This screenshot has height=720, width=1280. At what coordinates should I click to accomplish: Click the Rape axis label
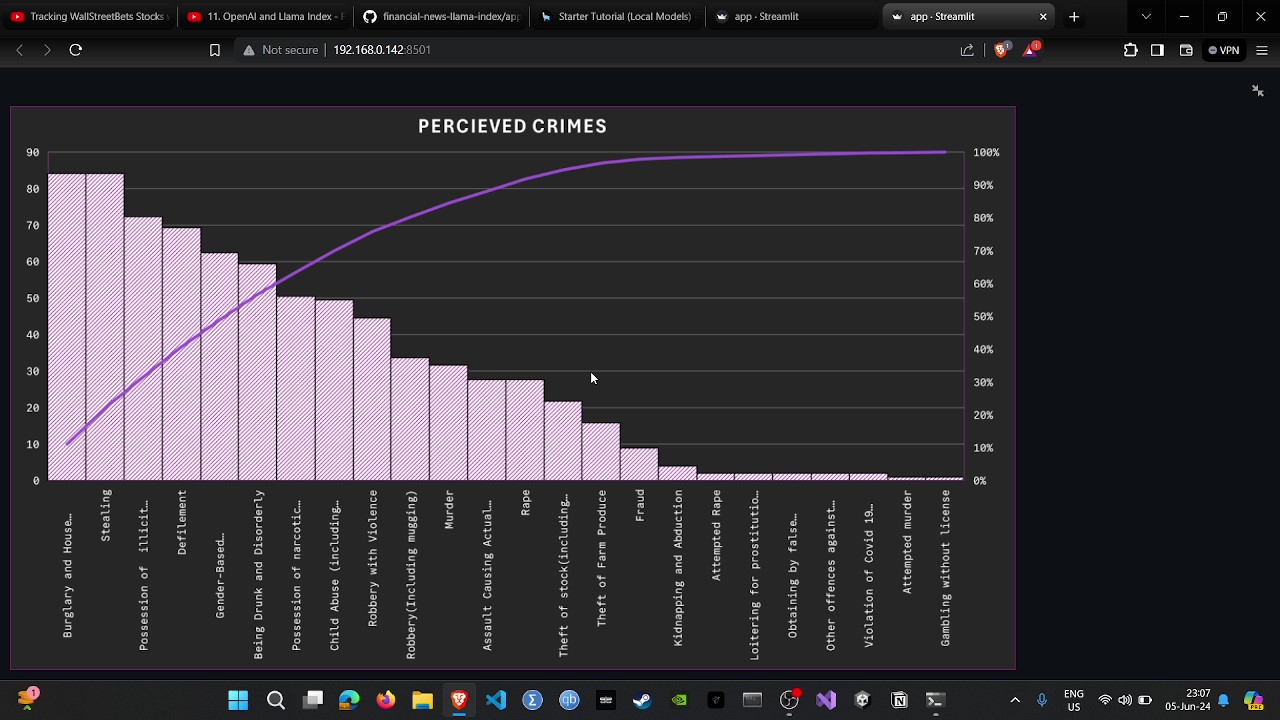525,502
